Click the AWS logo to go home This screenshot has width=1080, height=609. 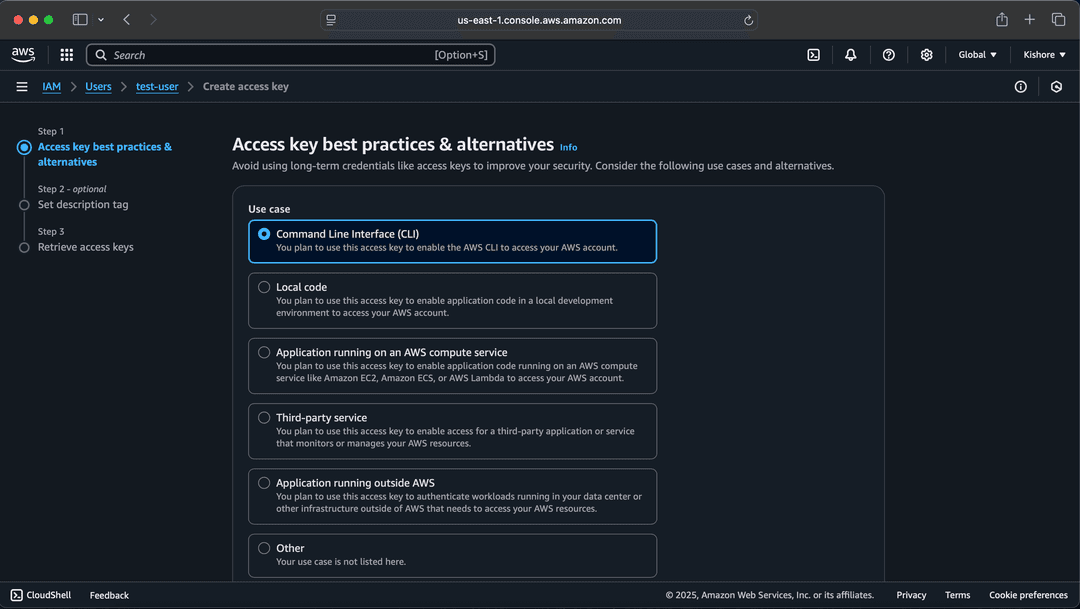click(x=22, y=55)
